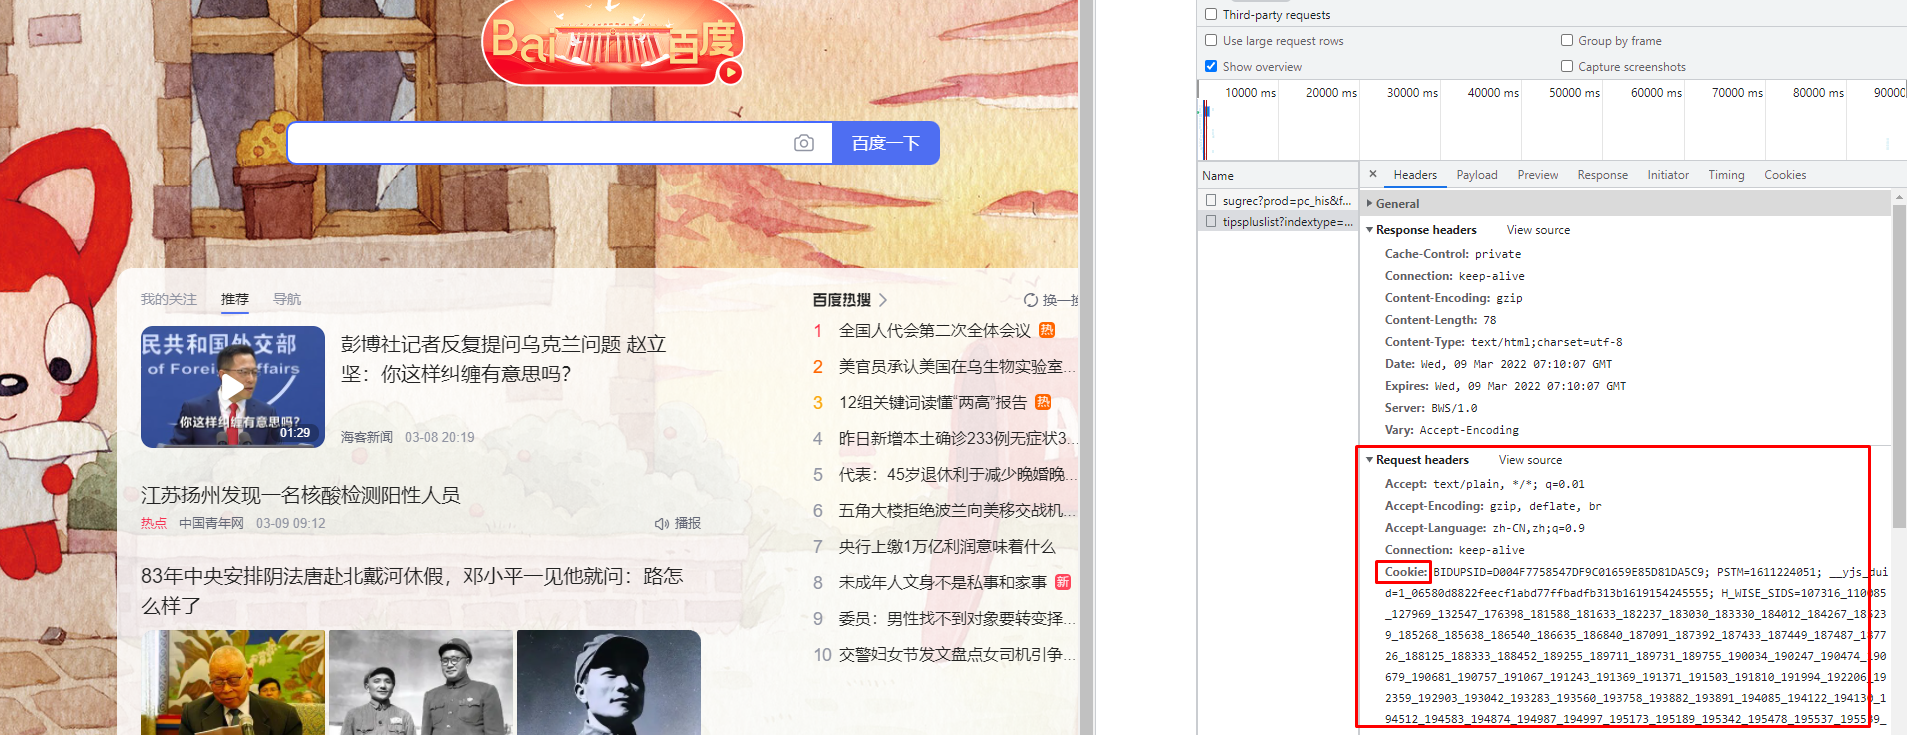Click the DevTools headers vertical scrollbar
The height and width of the screenshot is (735, 1907).
1899,365
